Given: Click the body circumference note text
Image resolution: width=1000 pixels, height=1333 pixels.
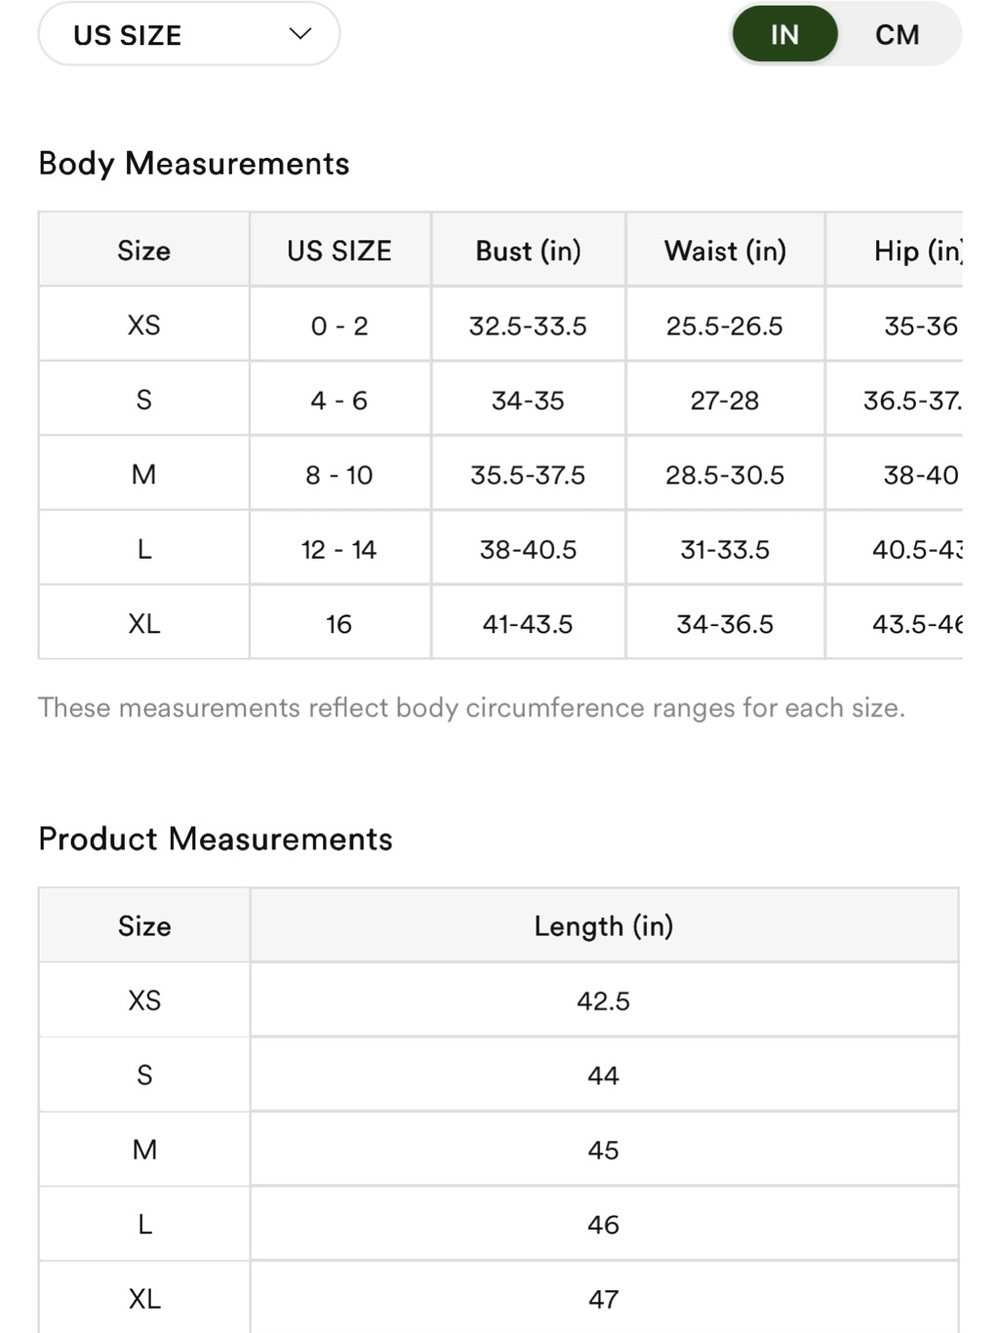Looking at the screenshot, I should pyautogui.click(x=471, y=708).
